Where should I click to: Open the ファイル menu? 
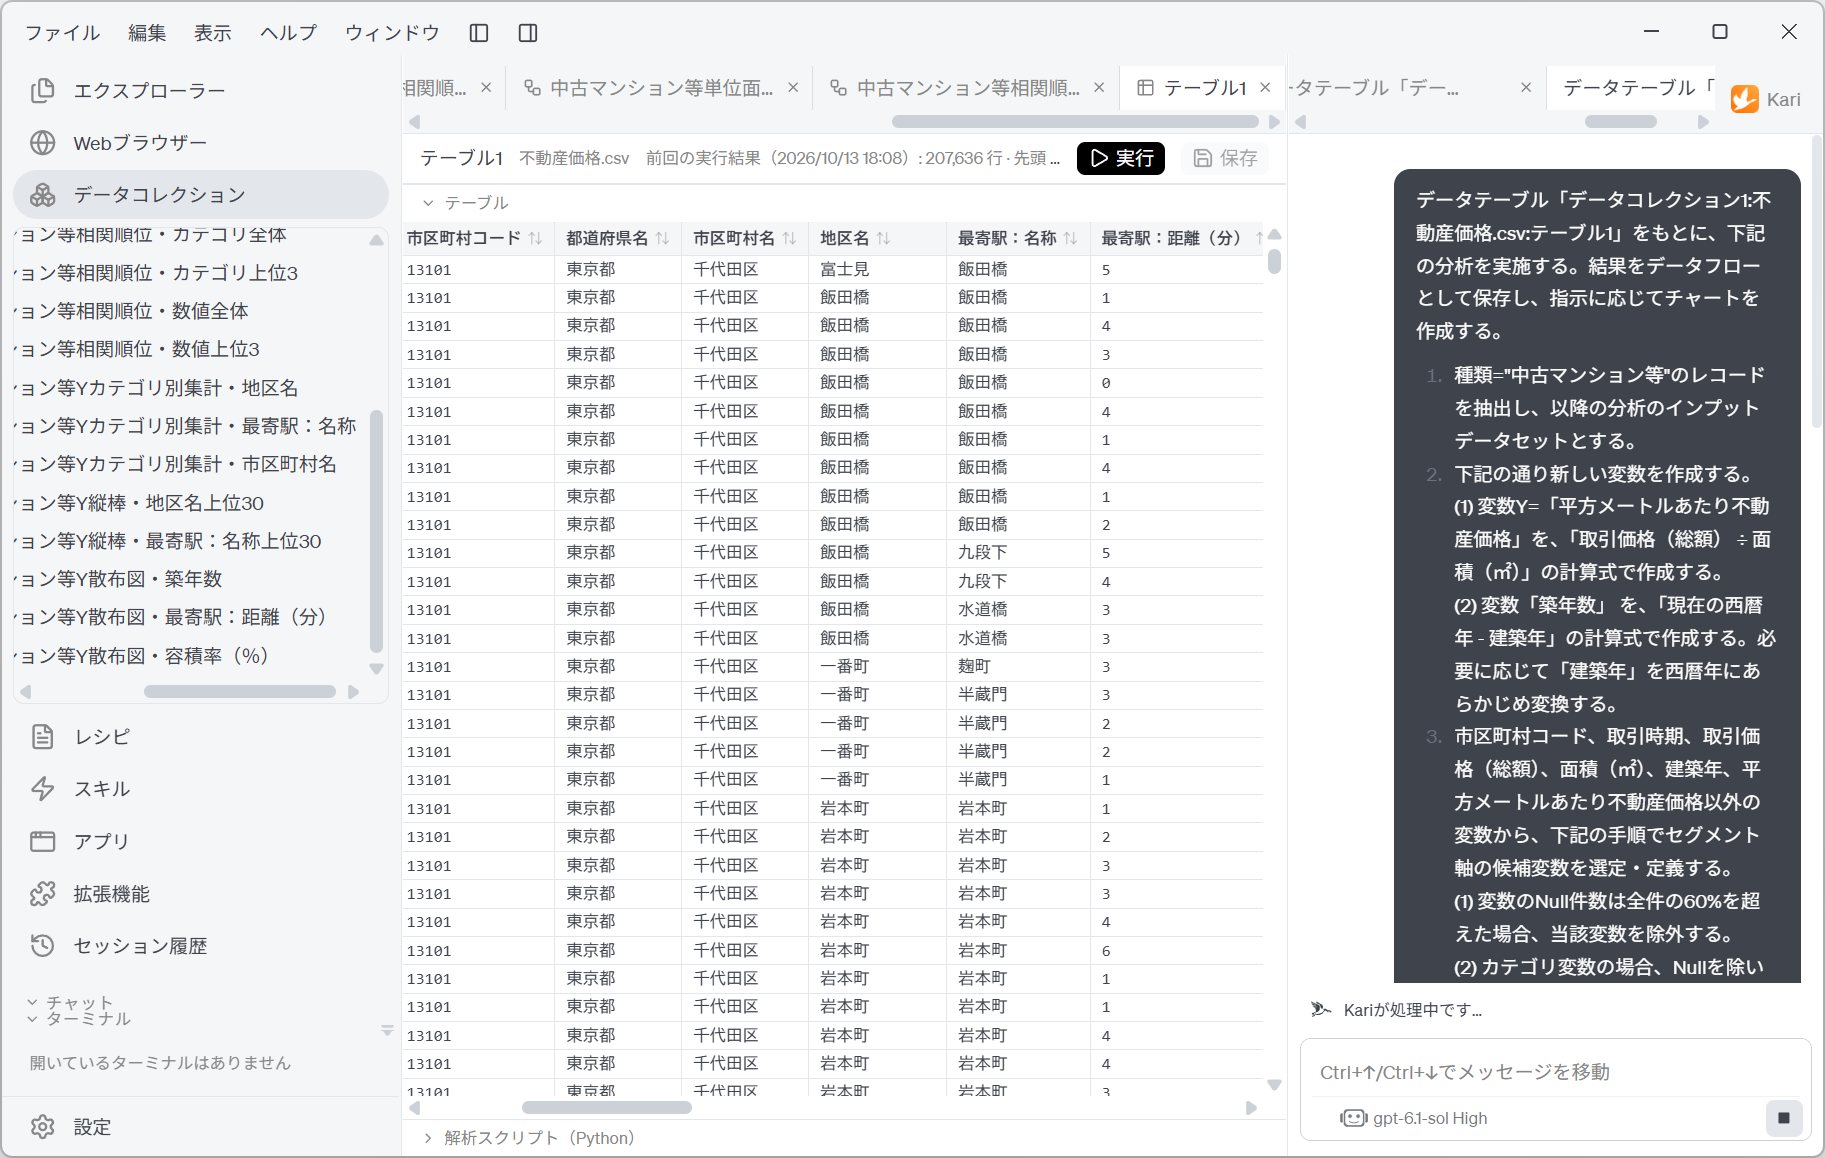coord(62,33)
